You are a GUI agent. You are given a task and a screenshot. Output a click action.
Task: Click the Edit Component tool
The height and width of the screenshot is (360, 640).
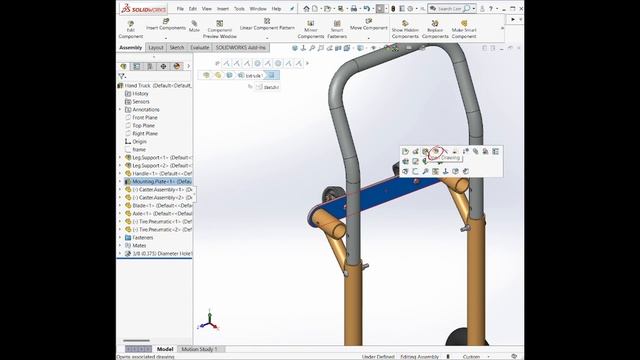(131, 29)
